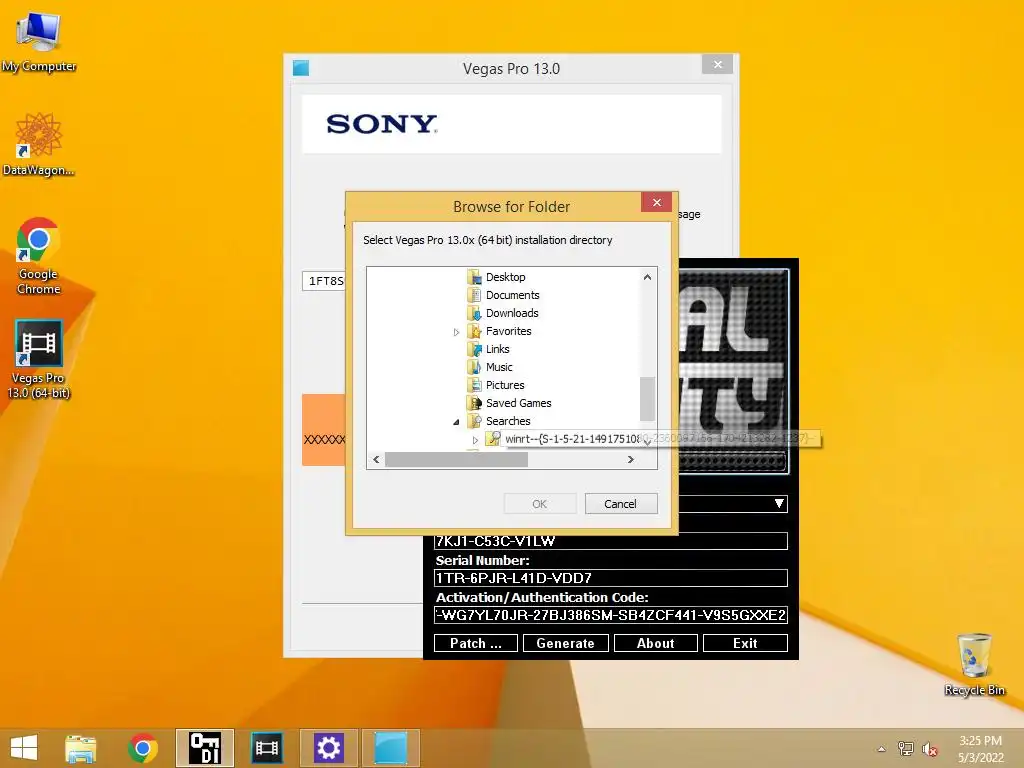Open the DataWagon desktop shortcut
This screenshot has width=1024, height=768.
(39, 144)
